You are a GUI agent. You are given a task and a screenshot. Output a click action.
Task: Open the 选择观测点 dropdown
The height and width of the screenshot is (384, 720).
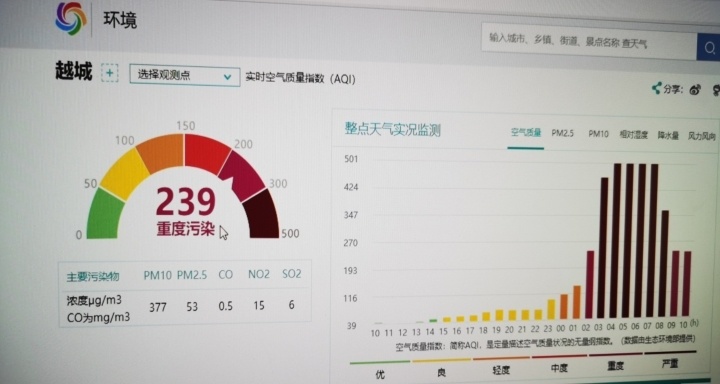[185, 76]
